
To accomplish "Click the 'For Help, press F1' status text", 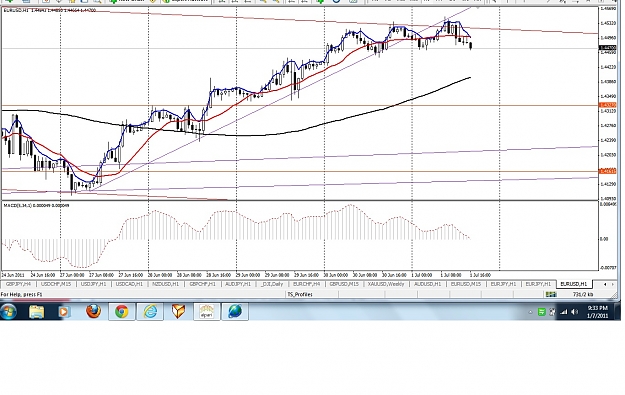I will (x=21, y=295).
